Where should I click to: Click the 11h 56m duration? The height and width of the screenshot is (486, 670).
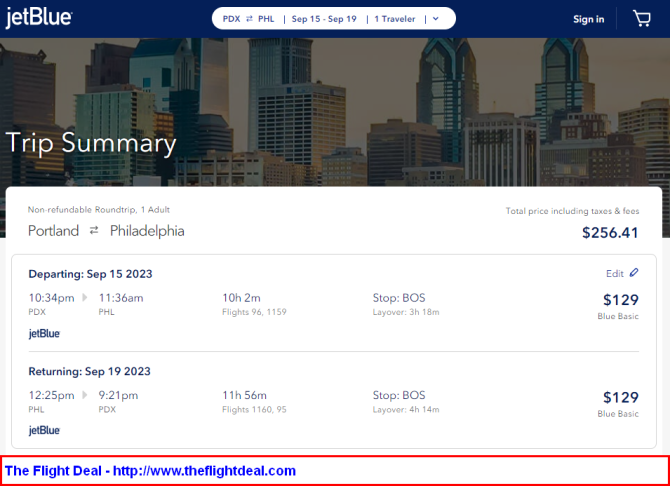tap(244, 395)
